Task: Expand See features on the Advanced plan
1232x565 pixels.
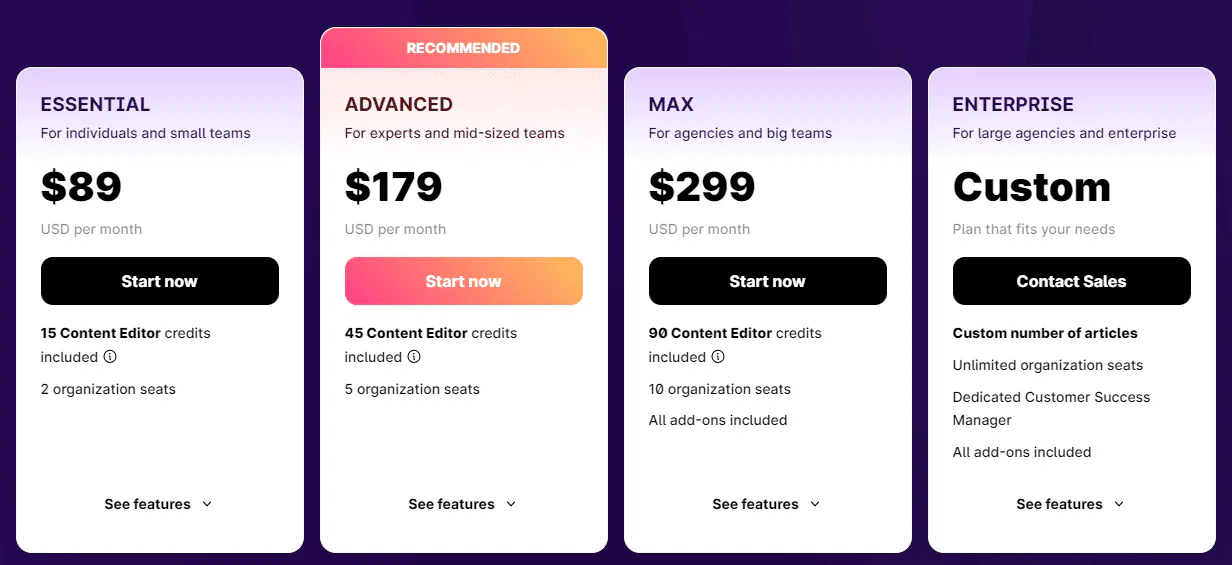Action: [463, 504]
